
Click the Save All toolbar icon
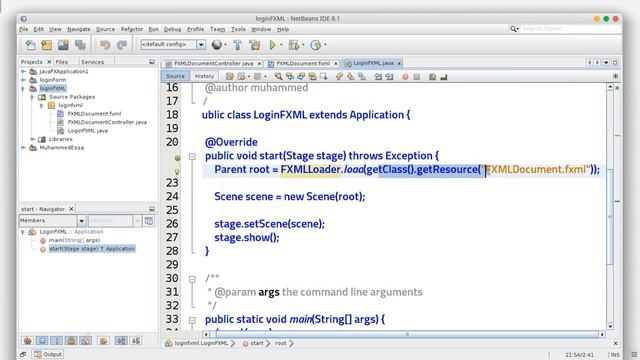pyautogui.click(x=80, y=45)
